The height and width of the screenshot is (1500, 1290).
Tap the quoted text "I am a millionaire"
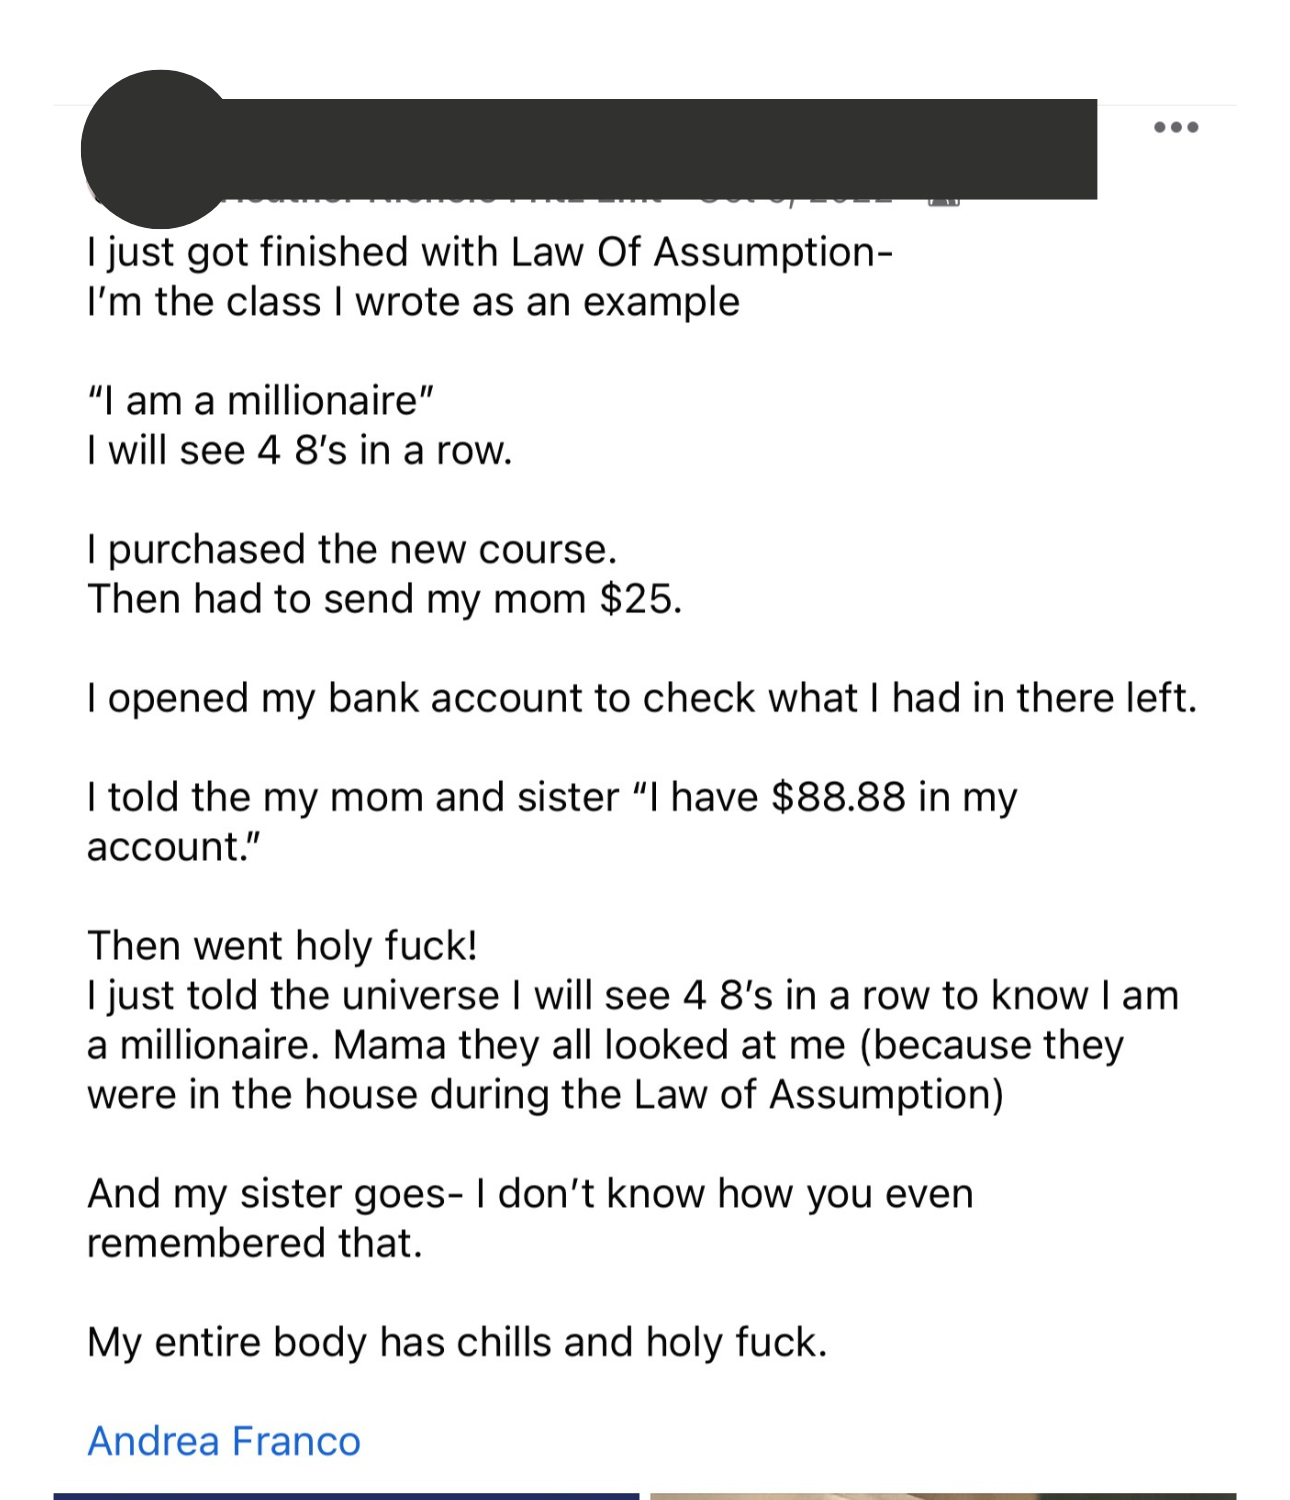click(261, 401)
